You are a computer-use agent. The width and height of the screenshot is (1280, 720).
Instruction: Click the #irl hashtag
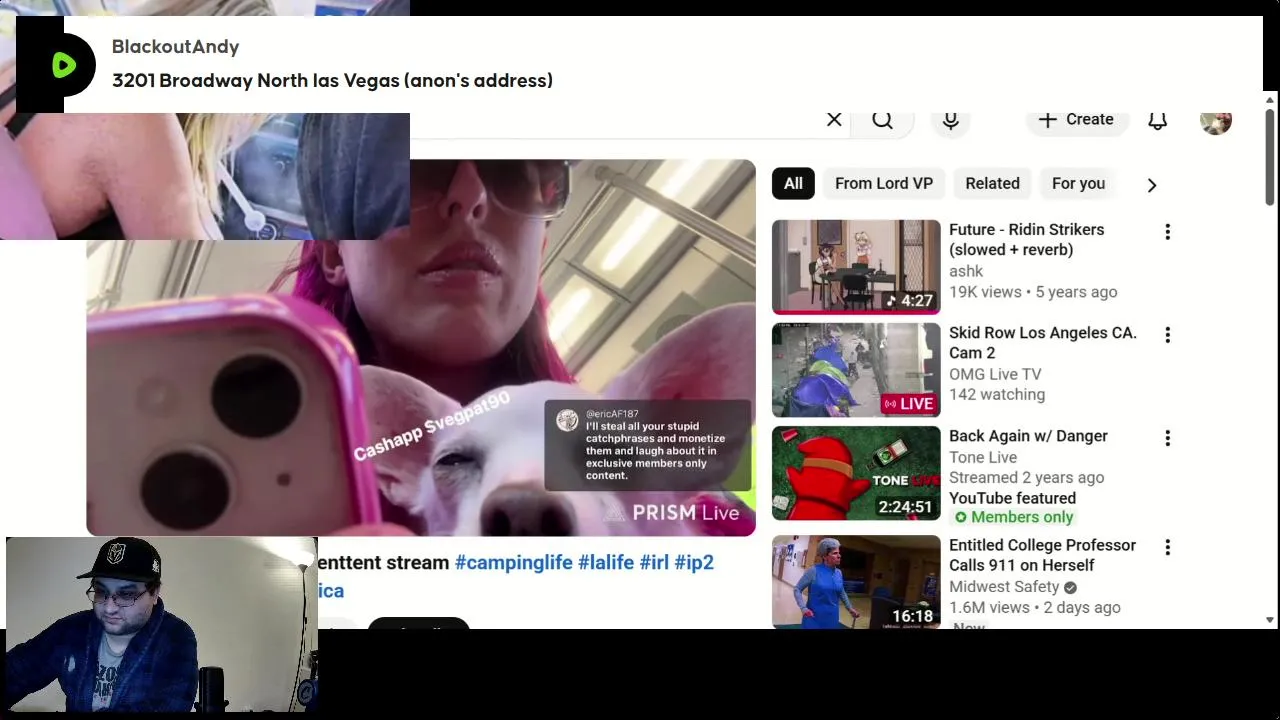[x=654, y=563]
